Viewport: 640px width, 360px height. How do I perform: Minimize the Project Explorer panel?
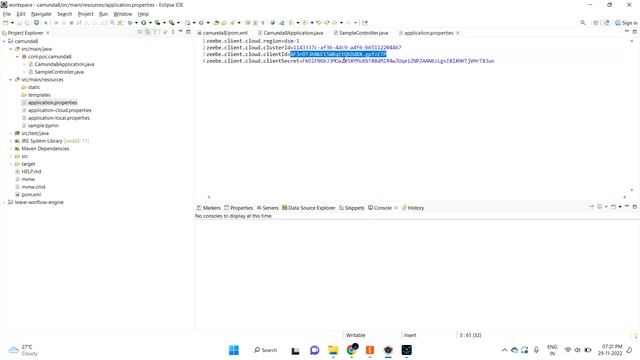coord(180,32)
